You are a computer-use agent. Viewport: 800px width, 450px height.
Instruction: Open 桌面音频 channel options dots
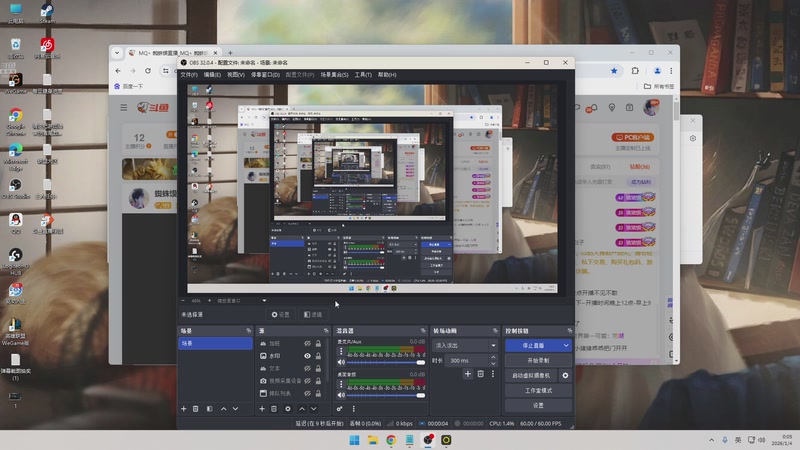341,384
